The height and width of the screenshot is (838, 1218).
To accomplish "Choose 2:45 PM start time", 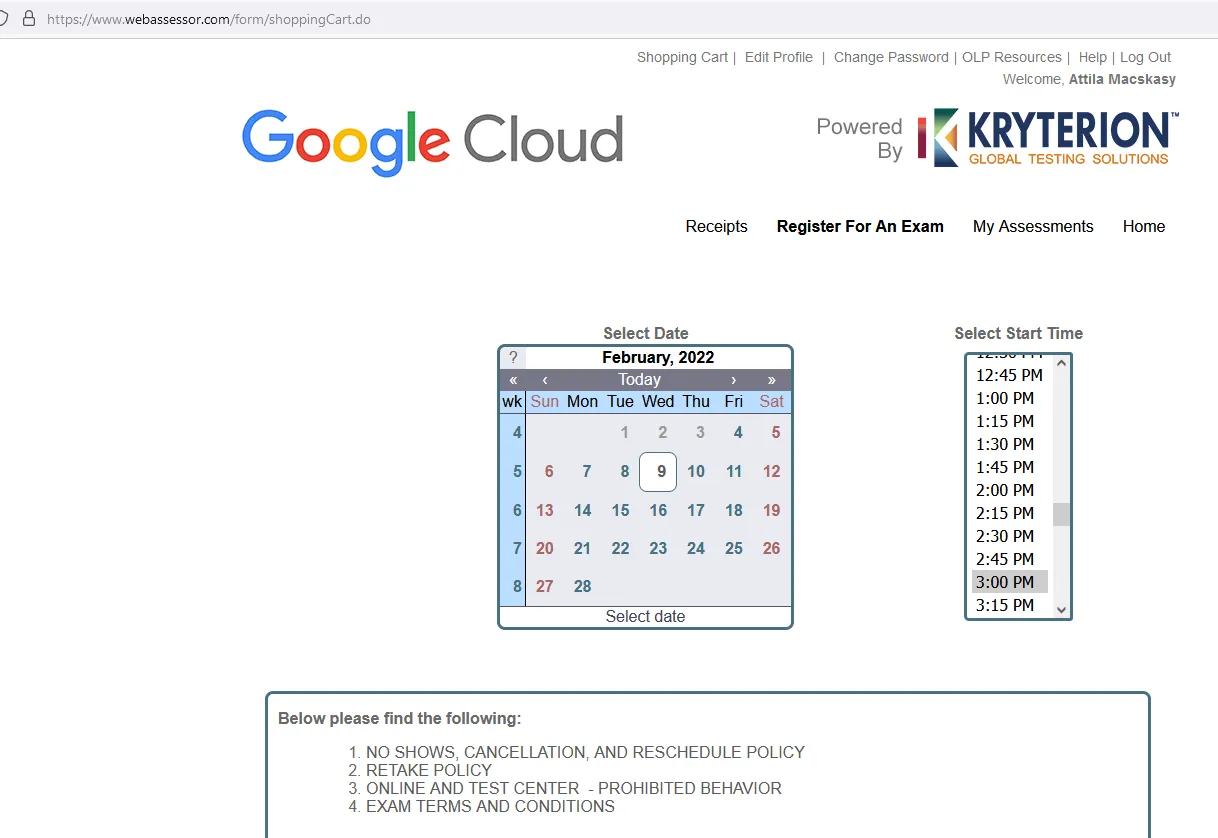I will [x=1010, y=559].
